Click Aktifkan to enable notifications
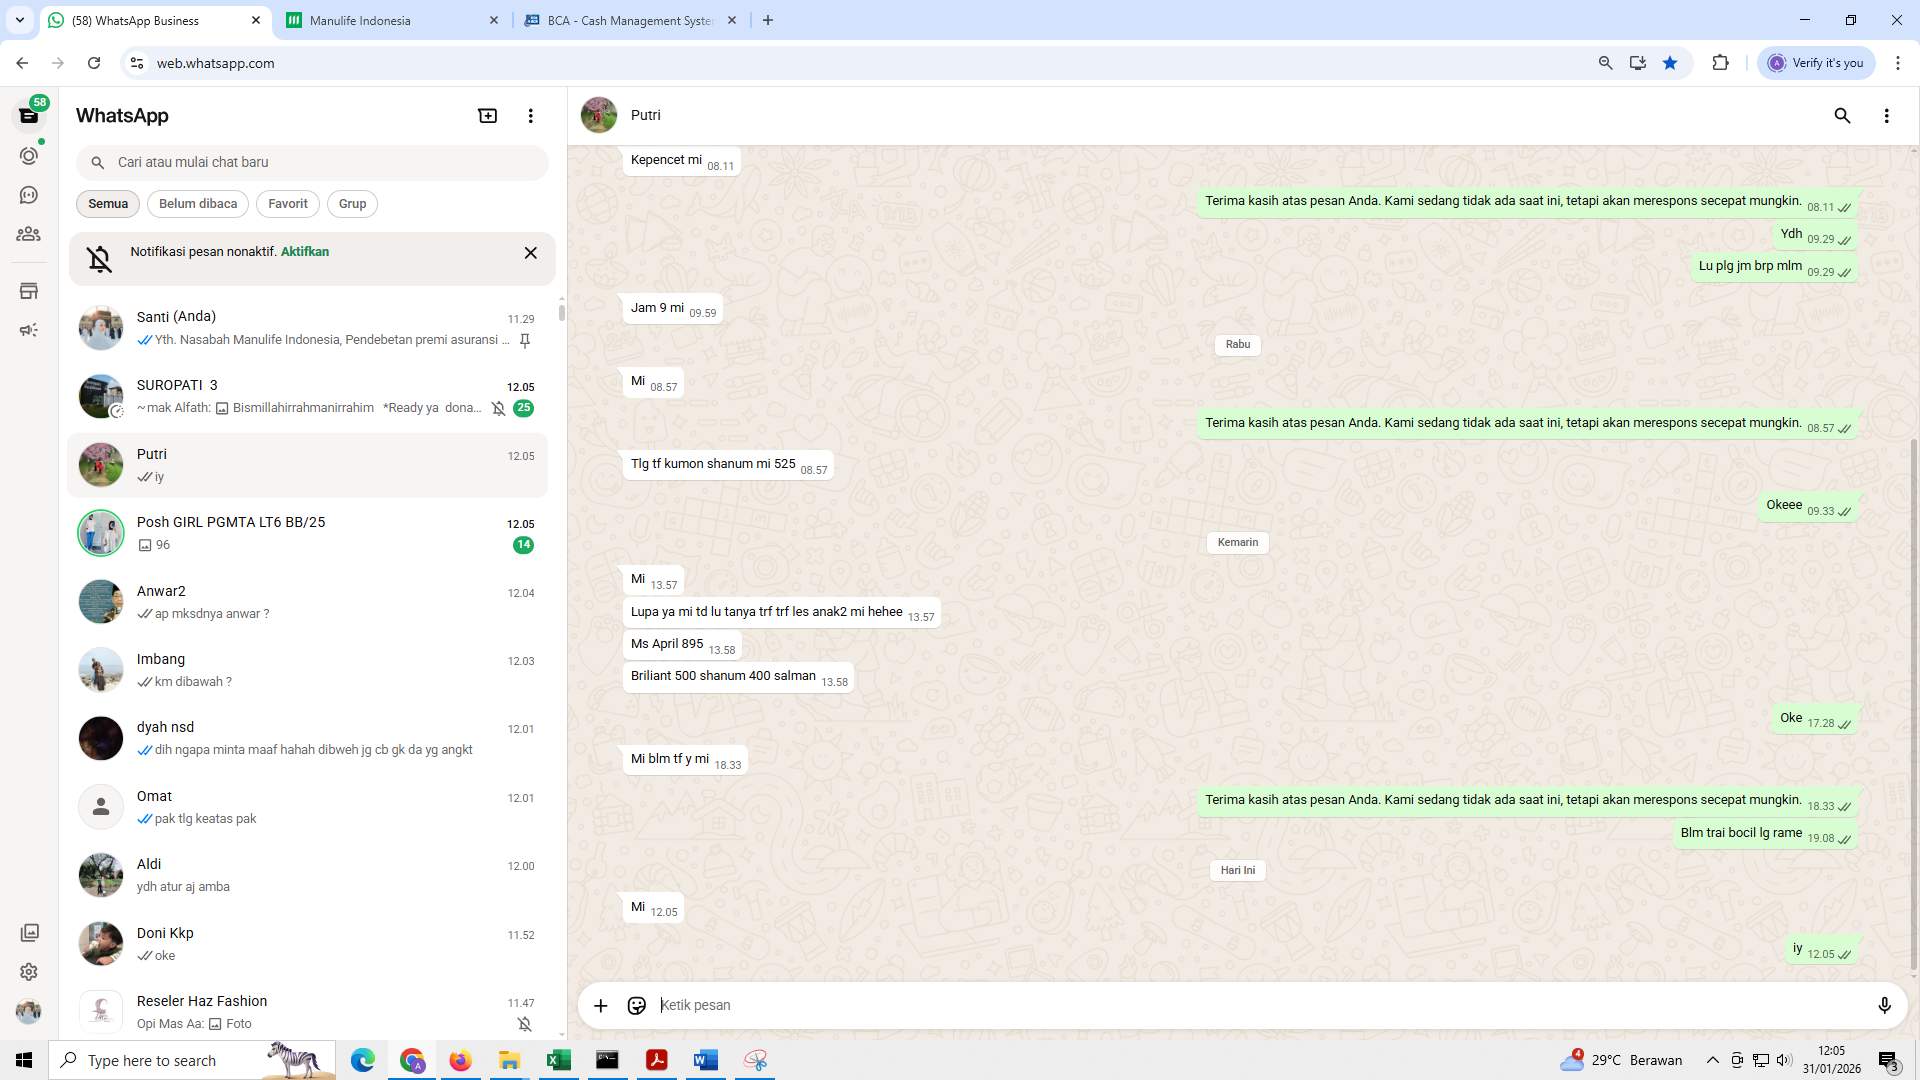The height and width of the screenshot is (1080, 1920). tap(304, 251)
